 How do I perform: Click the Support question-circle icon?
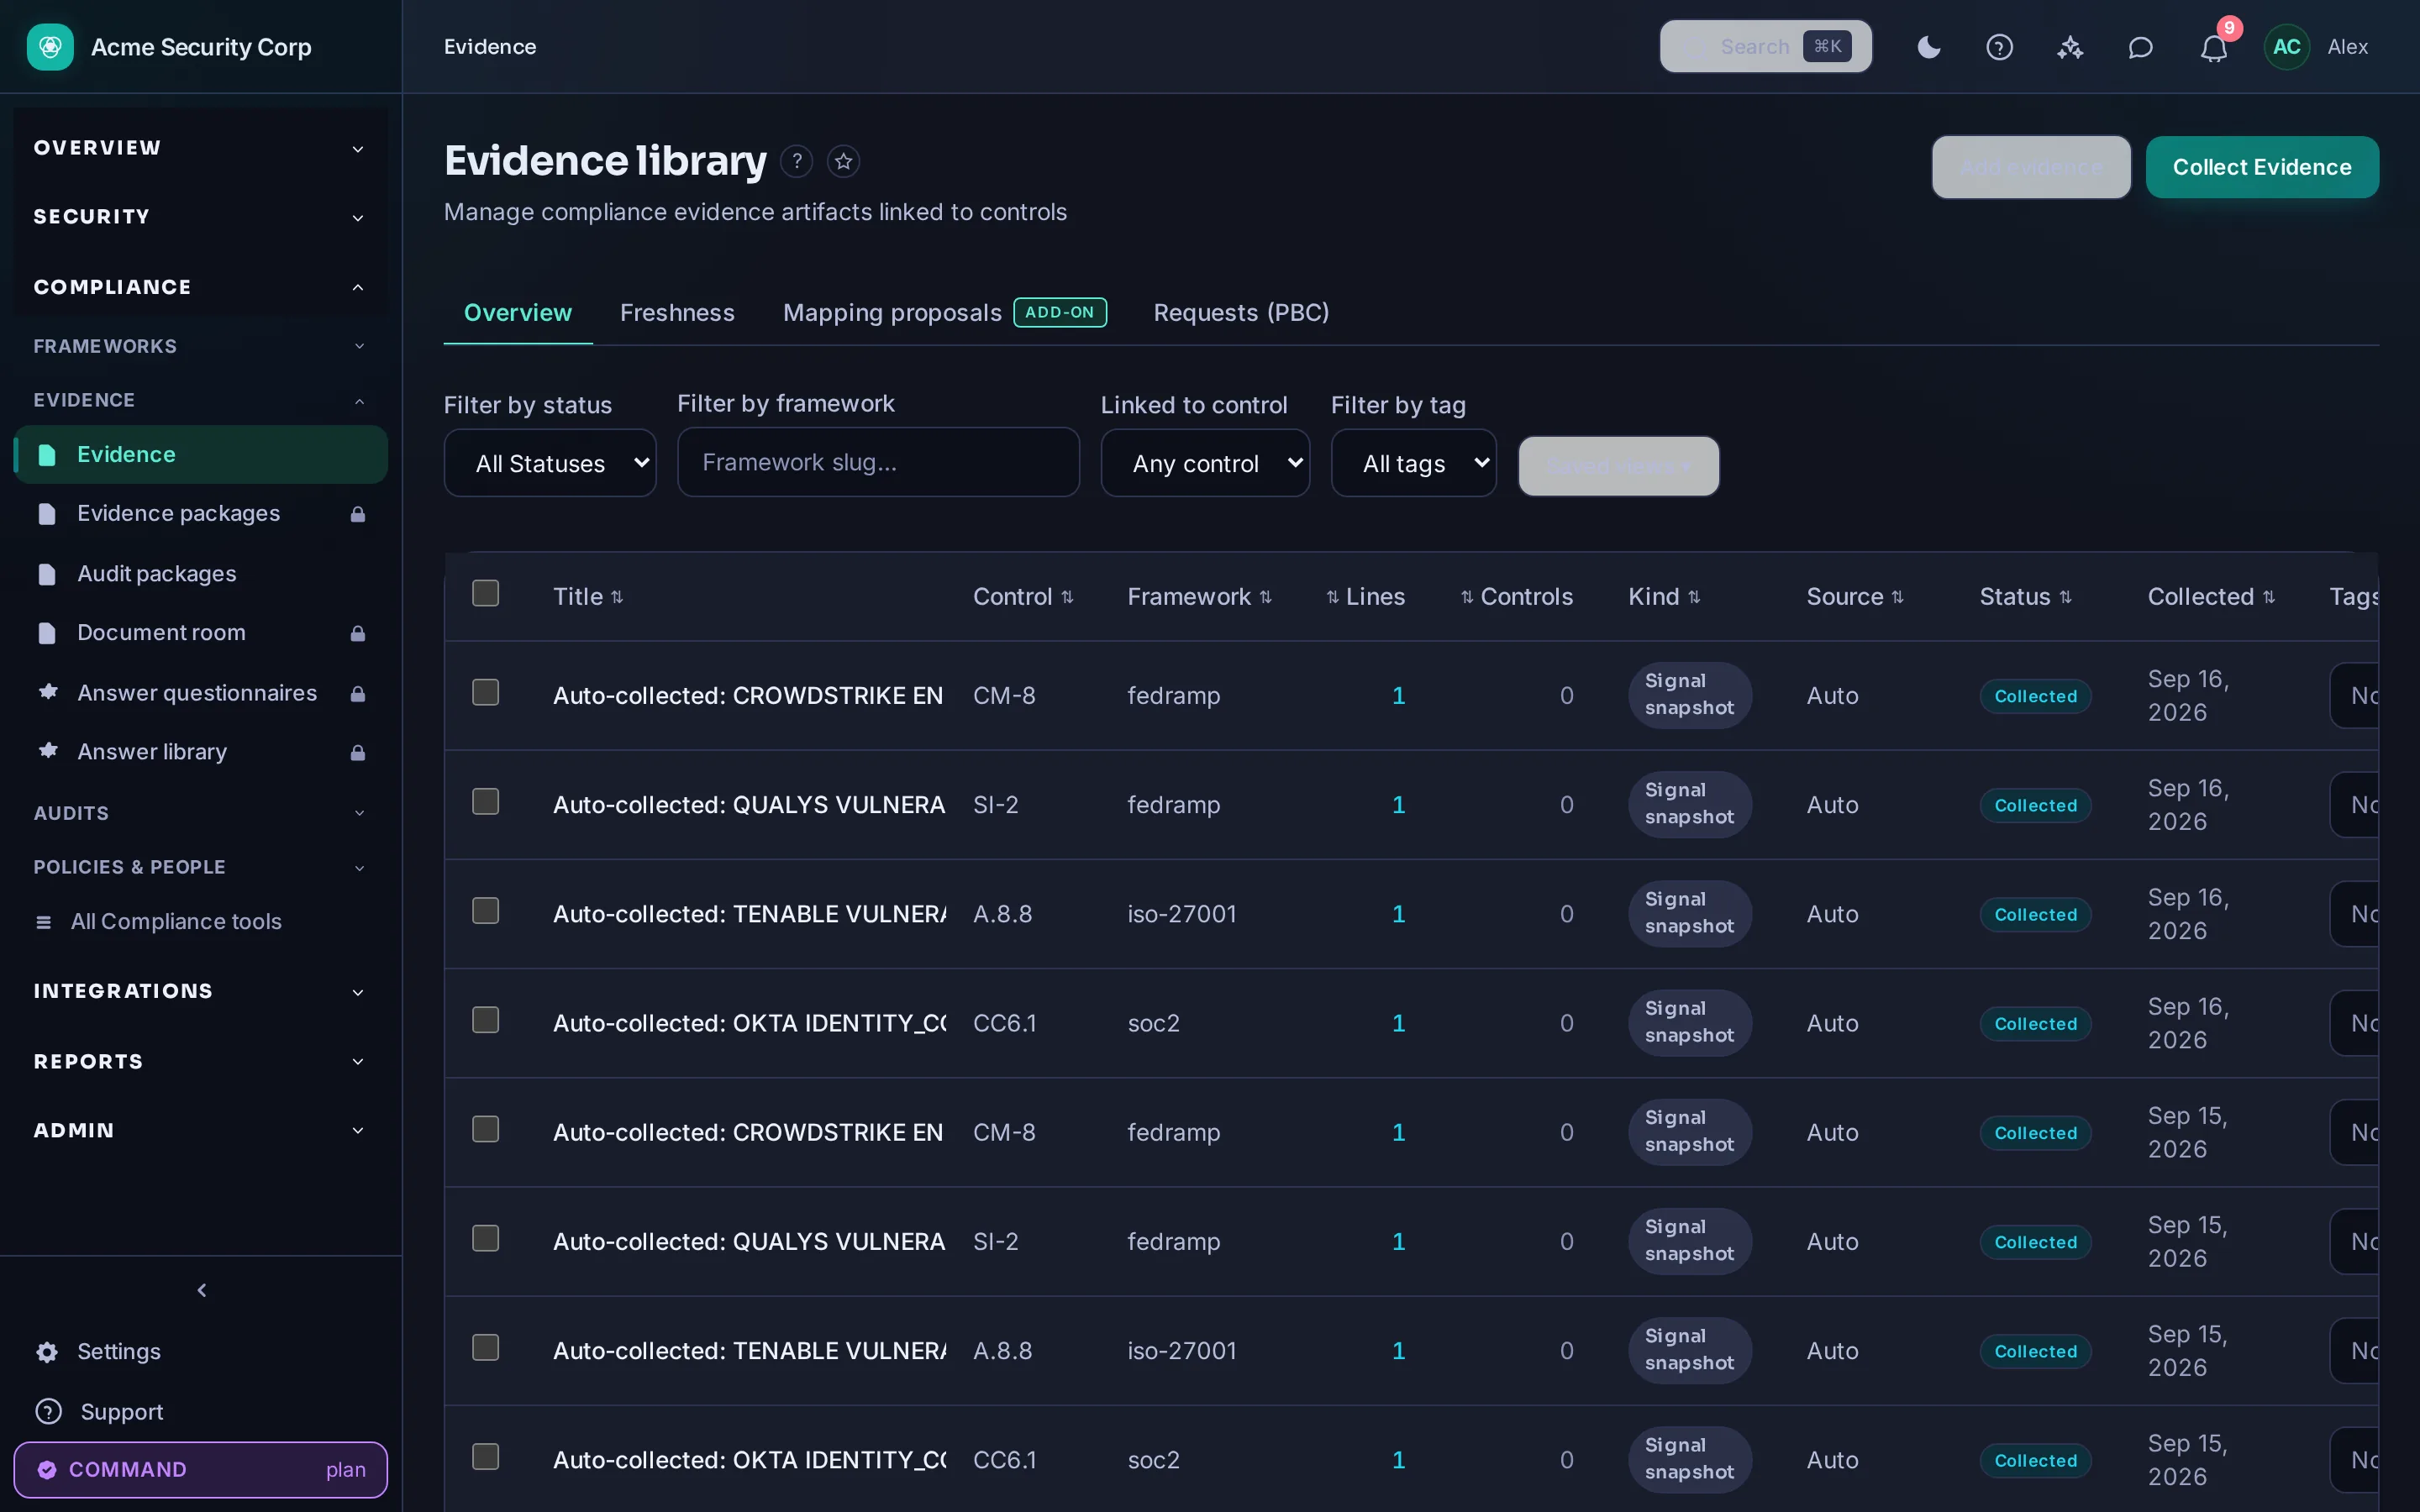tap(48, 1412)
